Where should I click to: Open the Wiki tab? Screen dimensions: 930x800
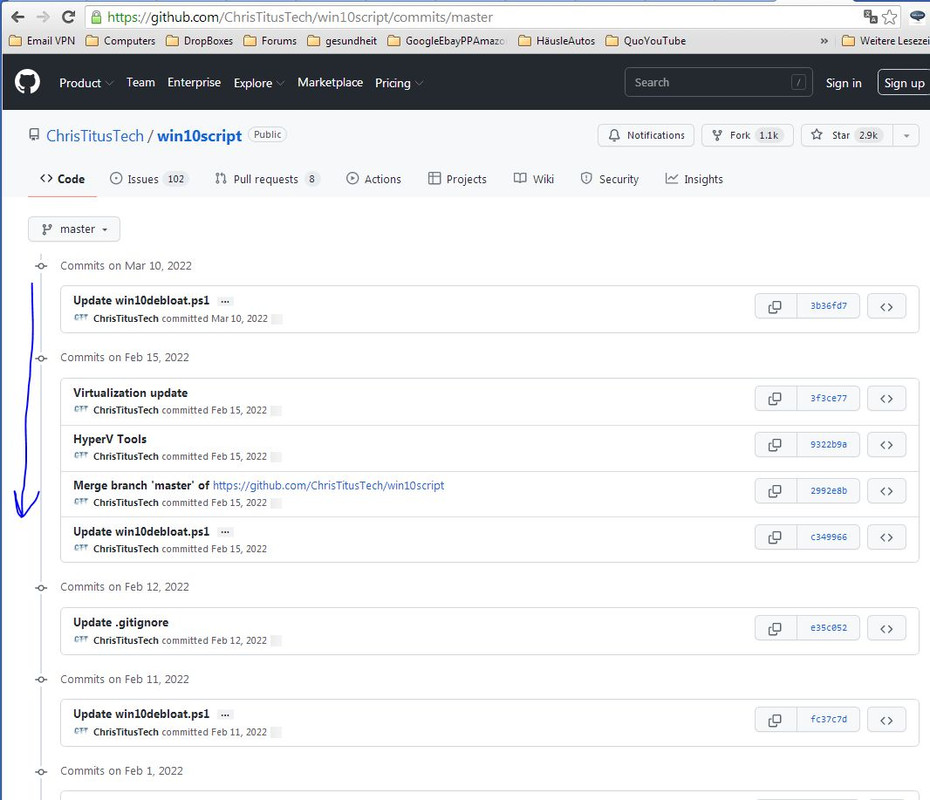(x=534, y=179)
